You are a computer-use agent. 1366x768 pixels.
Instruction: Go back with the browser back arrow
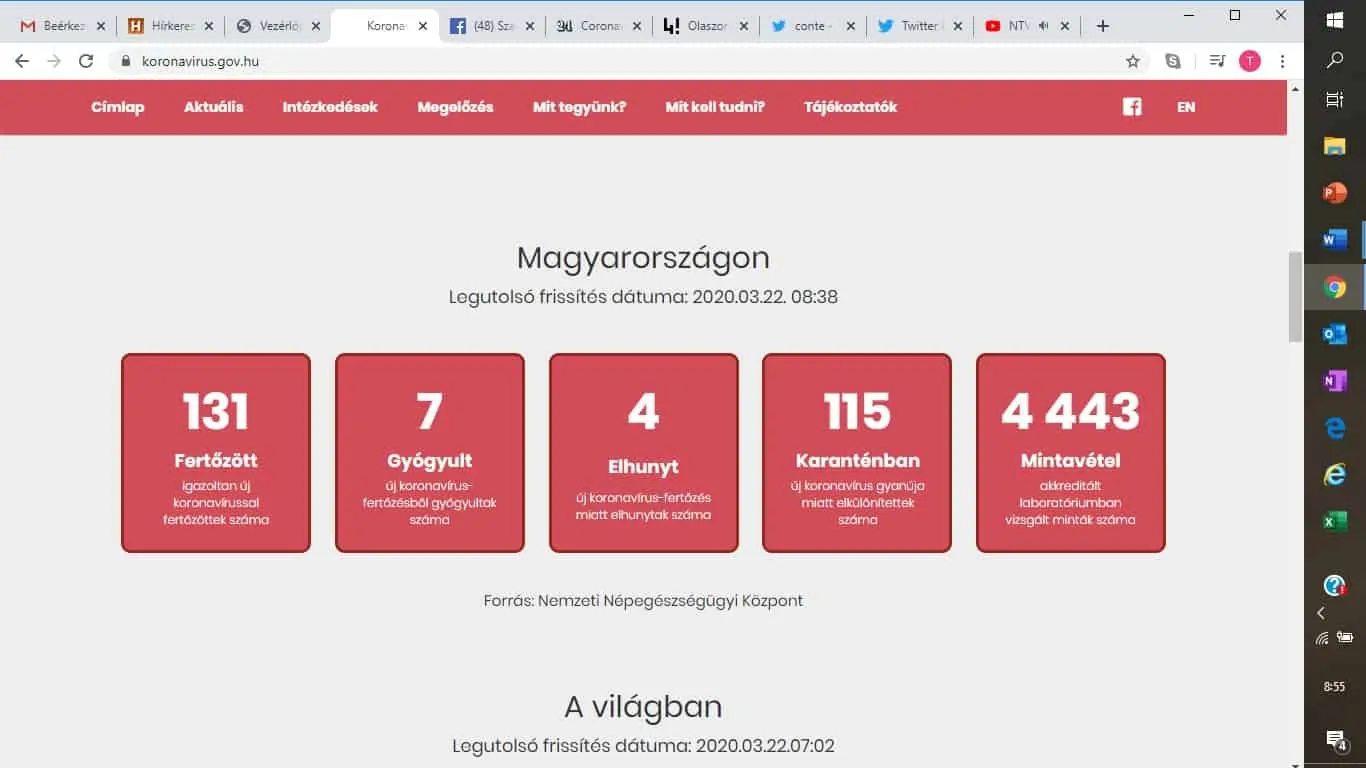coord(22,61)
